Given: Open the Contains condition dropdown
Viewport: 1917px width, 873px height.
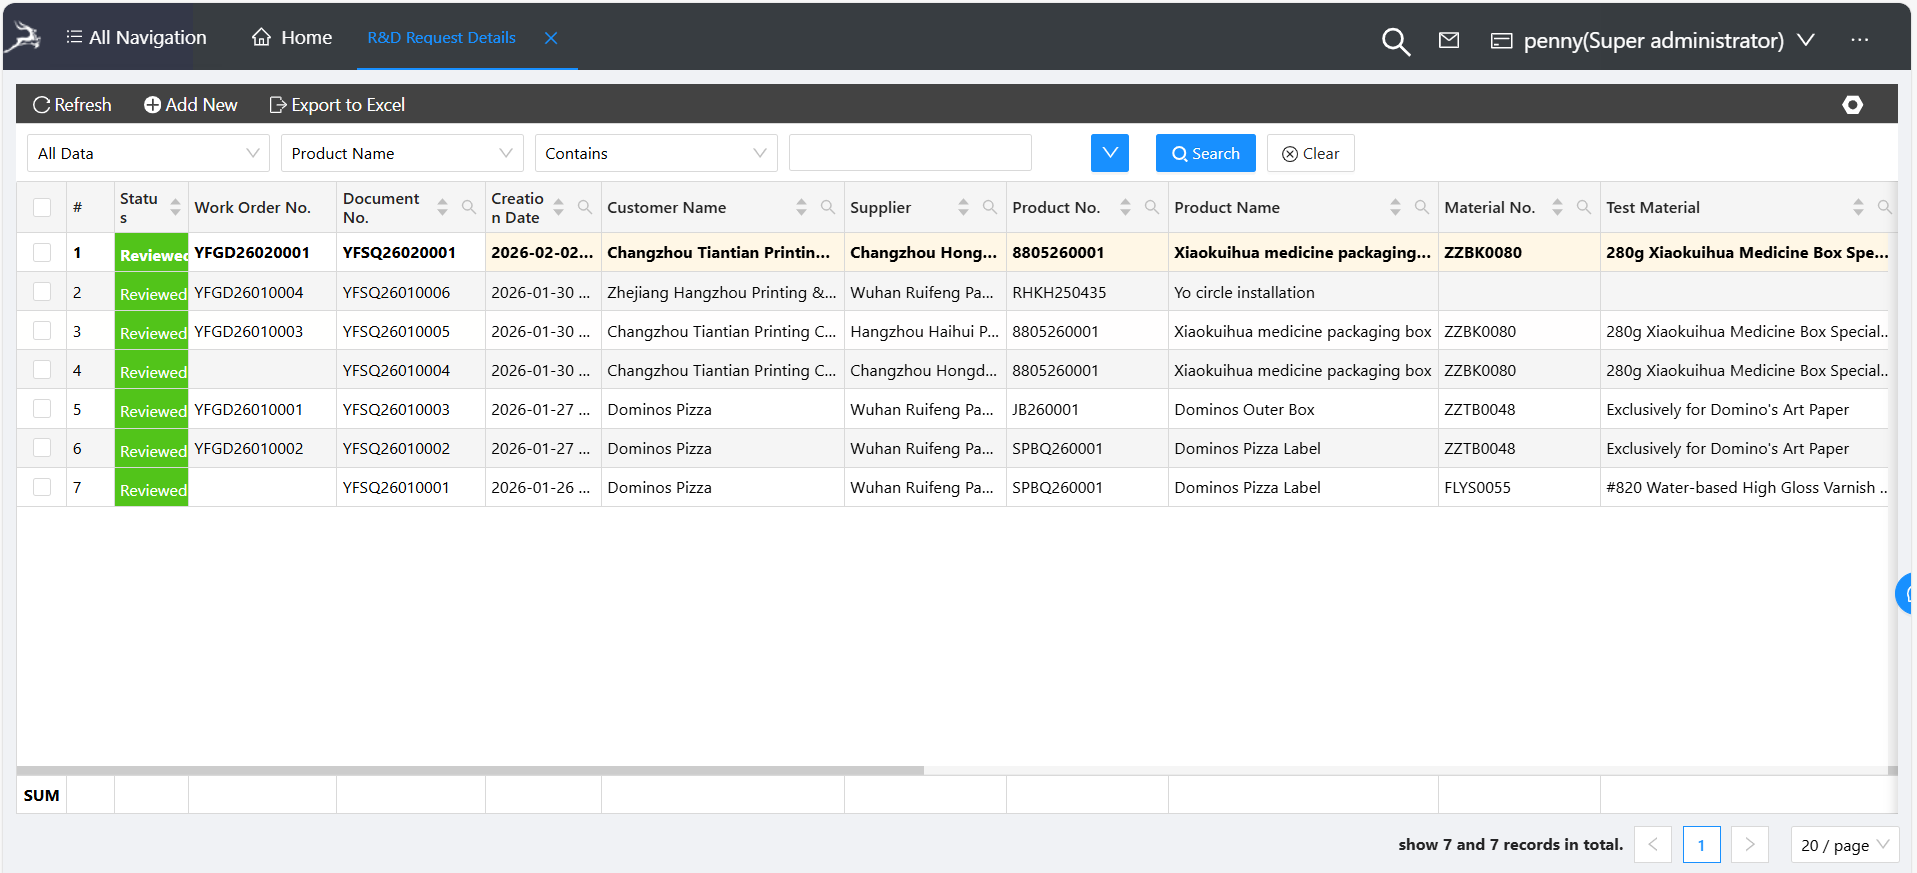Looking at the screenshot, I should pyautogui.click(x=655, y=153).
